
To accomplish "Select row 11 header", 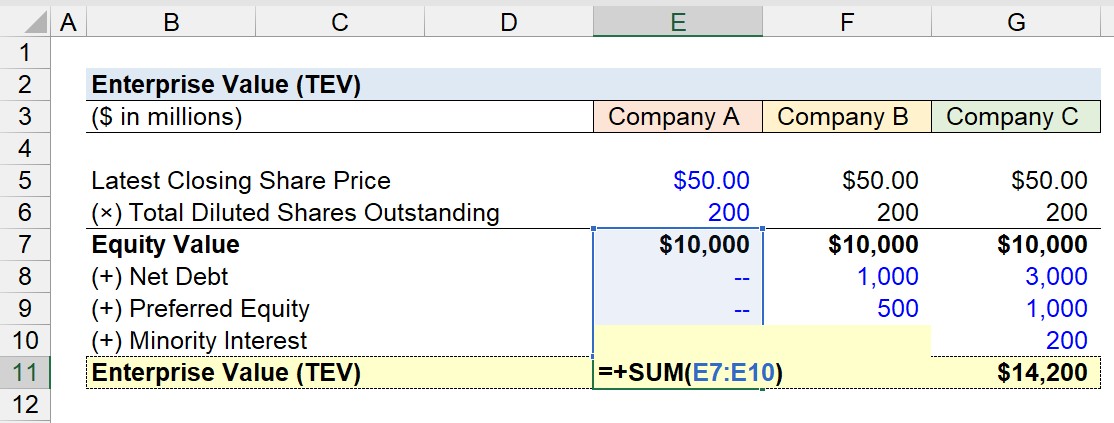I will 25,373.
